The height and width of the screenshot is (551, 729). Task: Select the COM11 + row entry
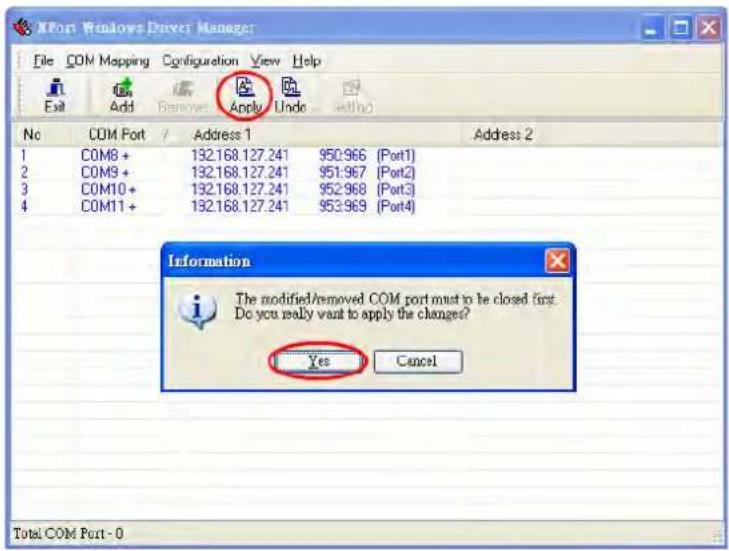click(109, 206)
